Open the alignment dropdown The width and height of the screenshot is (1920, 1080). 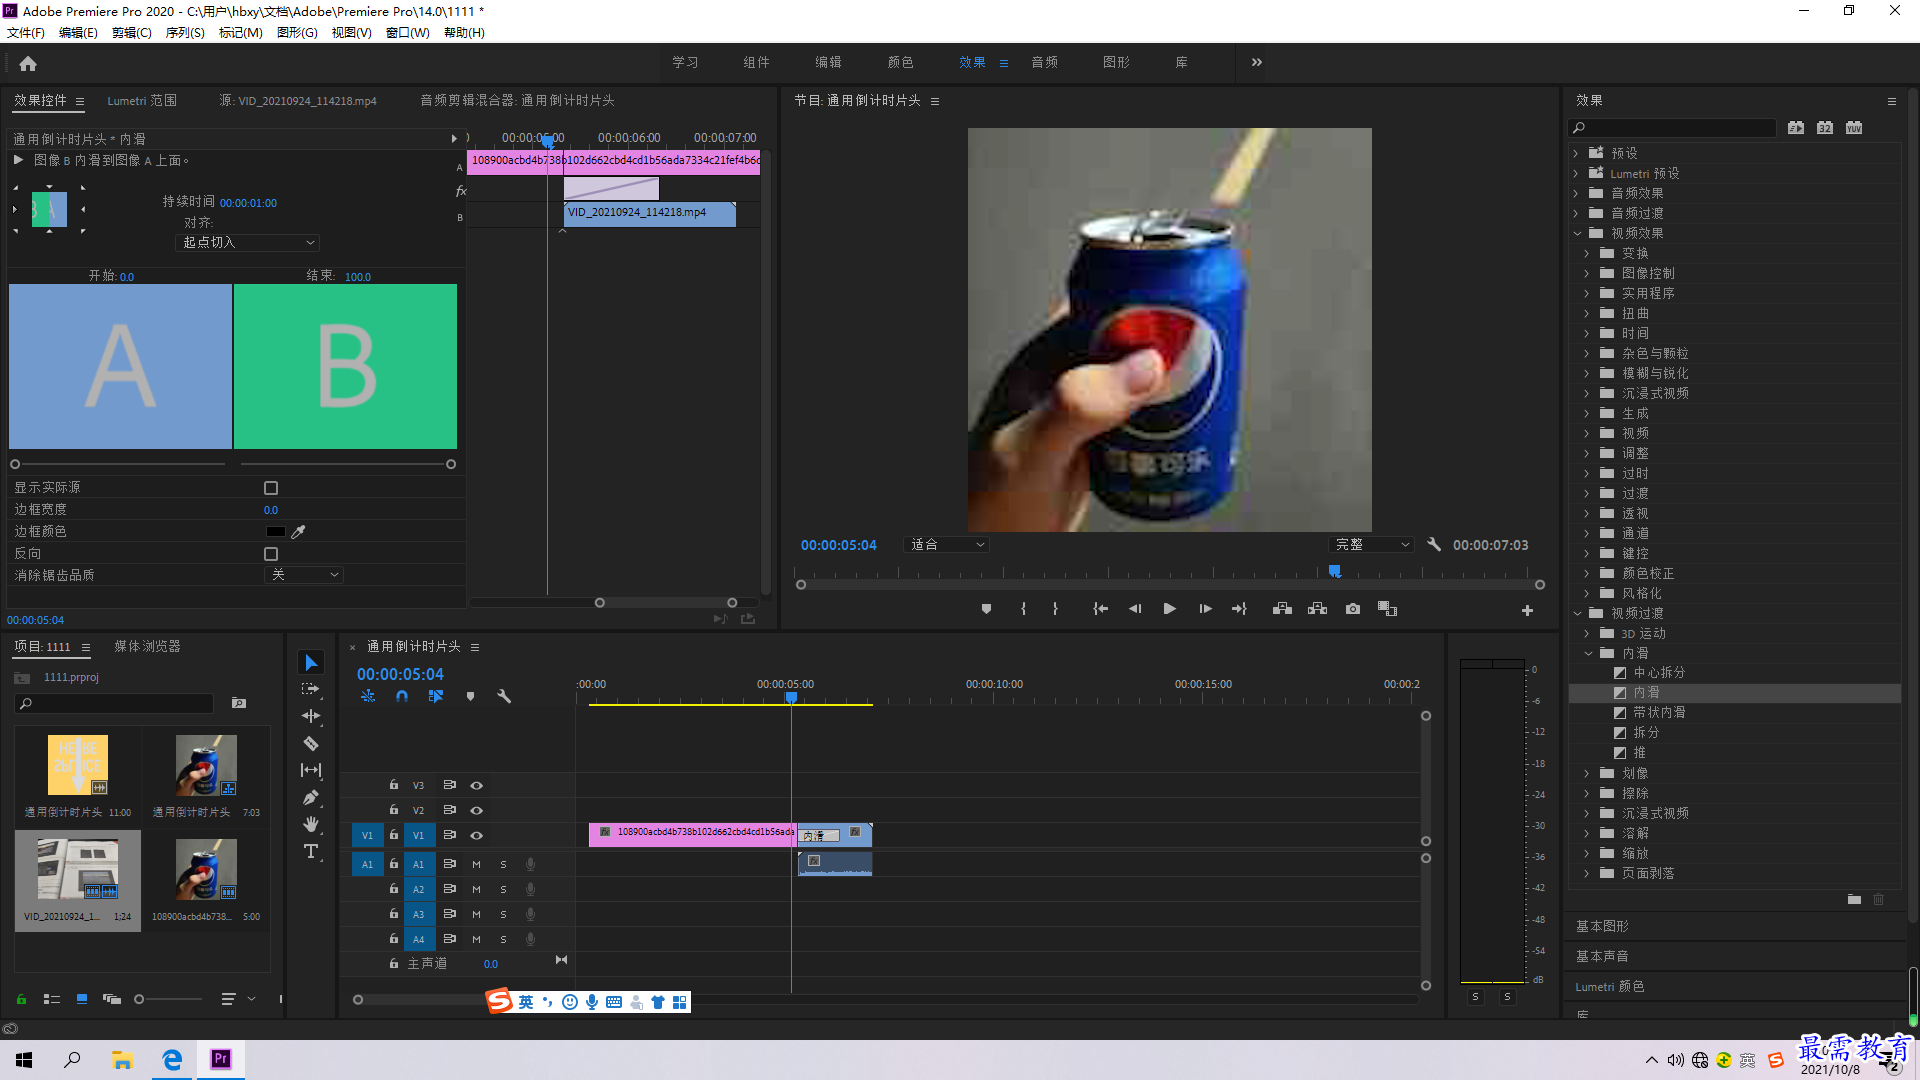click(248, 243)
